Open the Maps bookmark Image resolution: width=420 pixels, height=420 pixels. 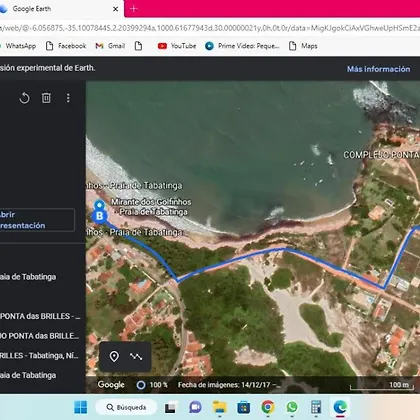point(303,46)
